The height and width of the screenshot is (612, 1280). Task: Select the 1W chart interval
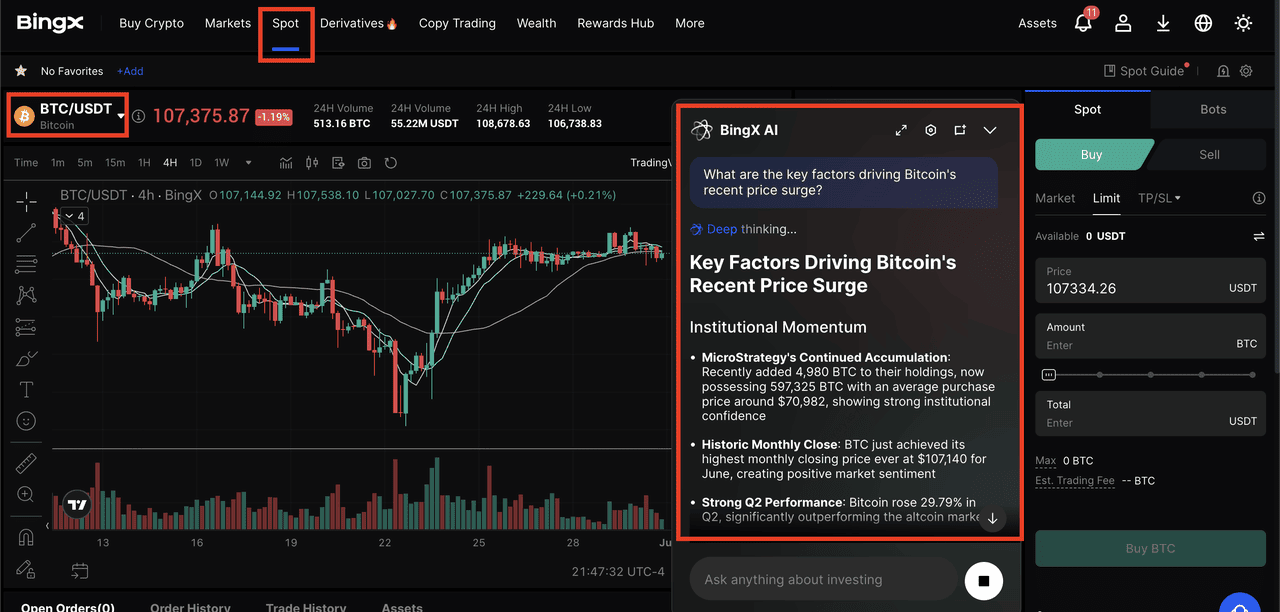point(222,163)
